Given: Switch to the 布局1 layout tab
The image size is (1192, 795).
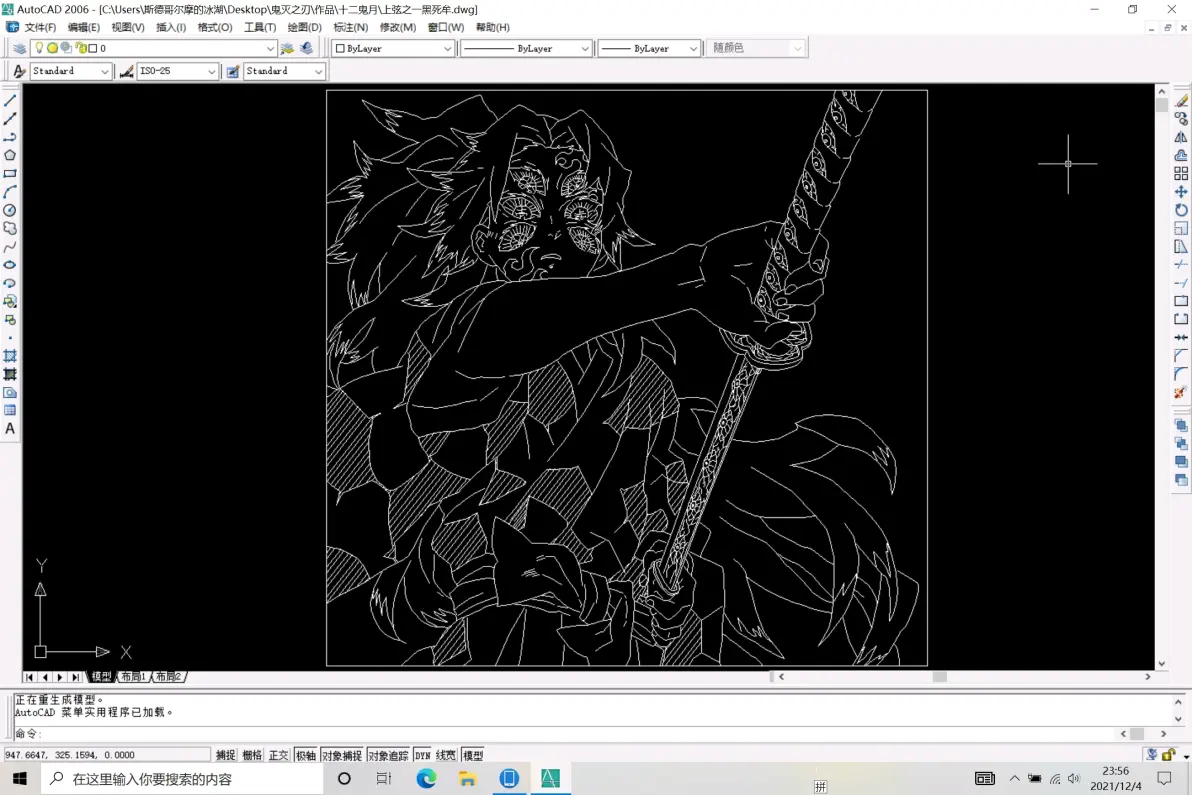Looking at the screenshot, I should pos(133,676).
